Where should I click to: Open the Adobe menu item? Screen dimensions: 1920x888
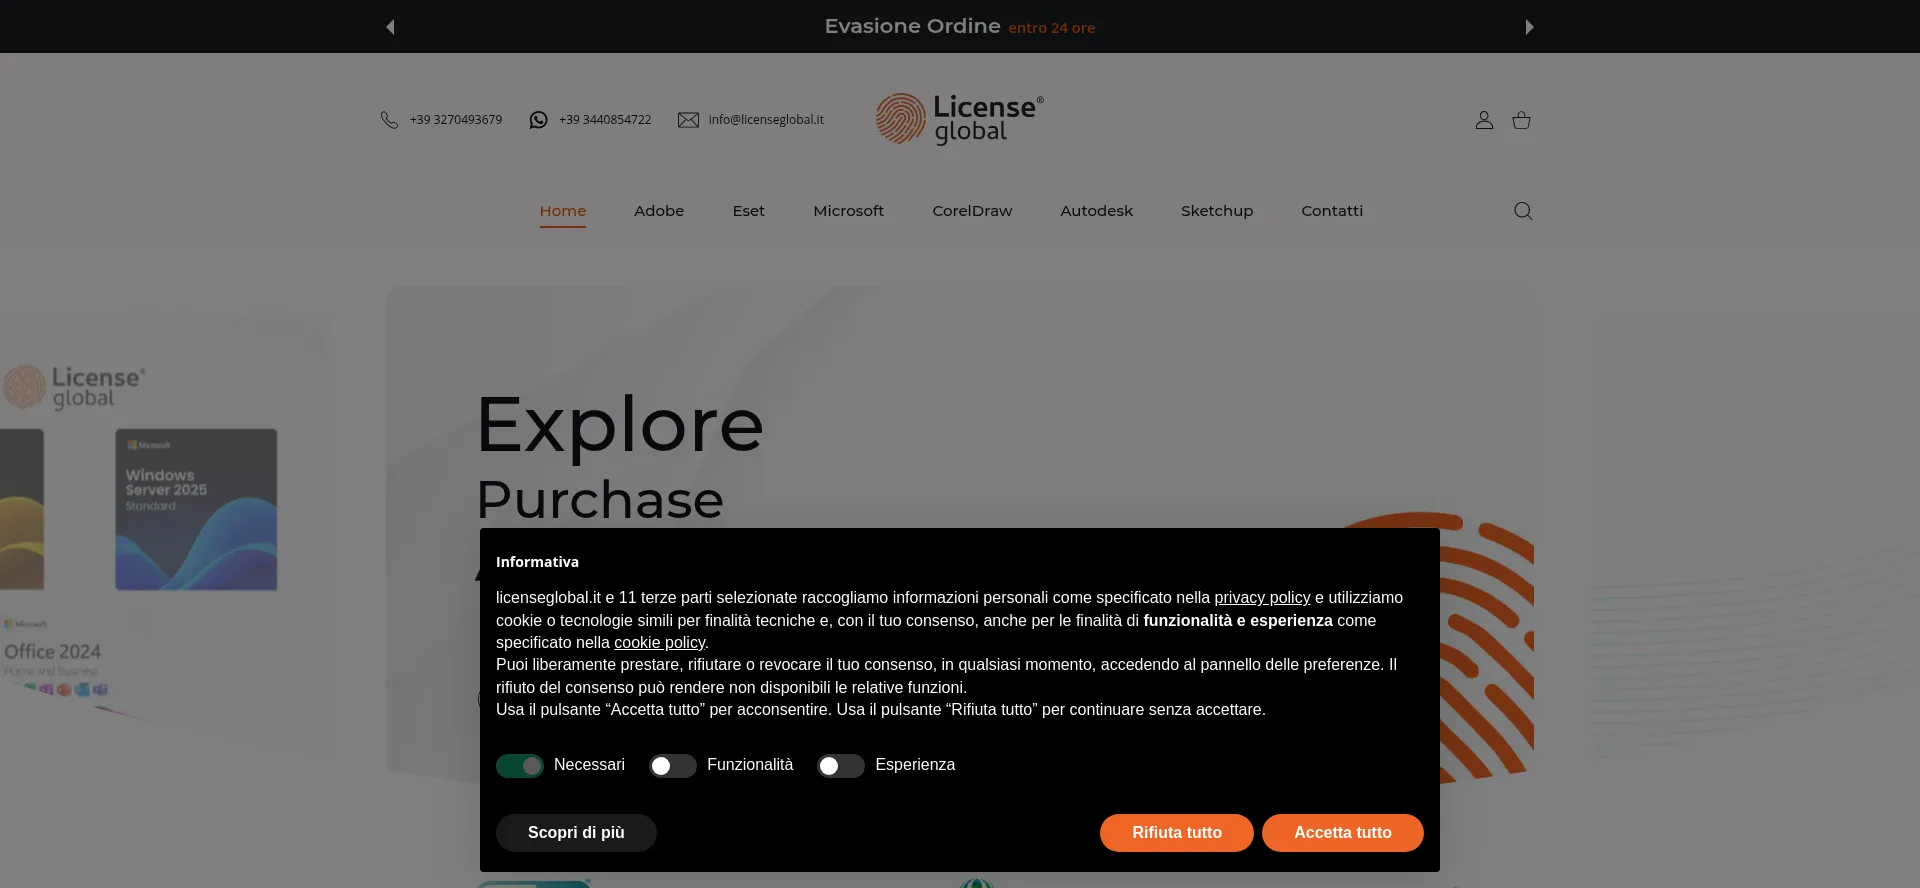(659, 211)
